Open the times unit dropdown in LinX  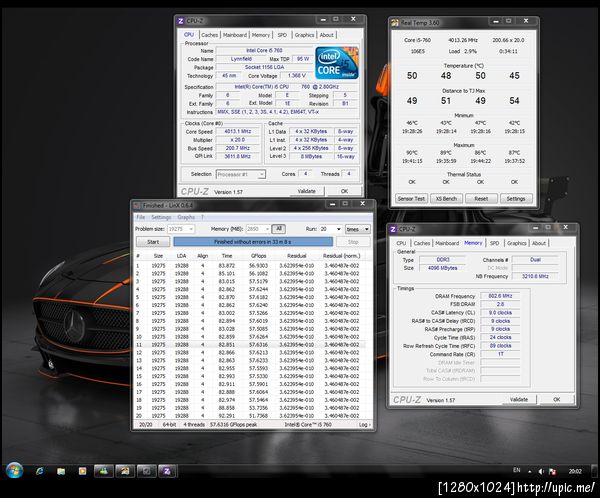click(357, 229)
